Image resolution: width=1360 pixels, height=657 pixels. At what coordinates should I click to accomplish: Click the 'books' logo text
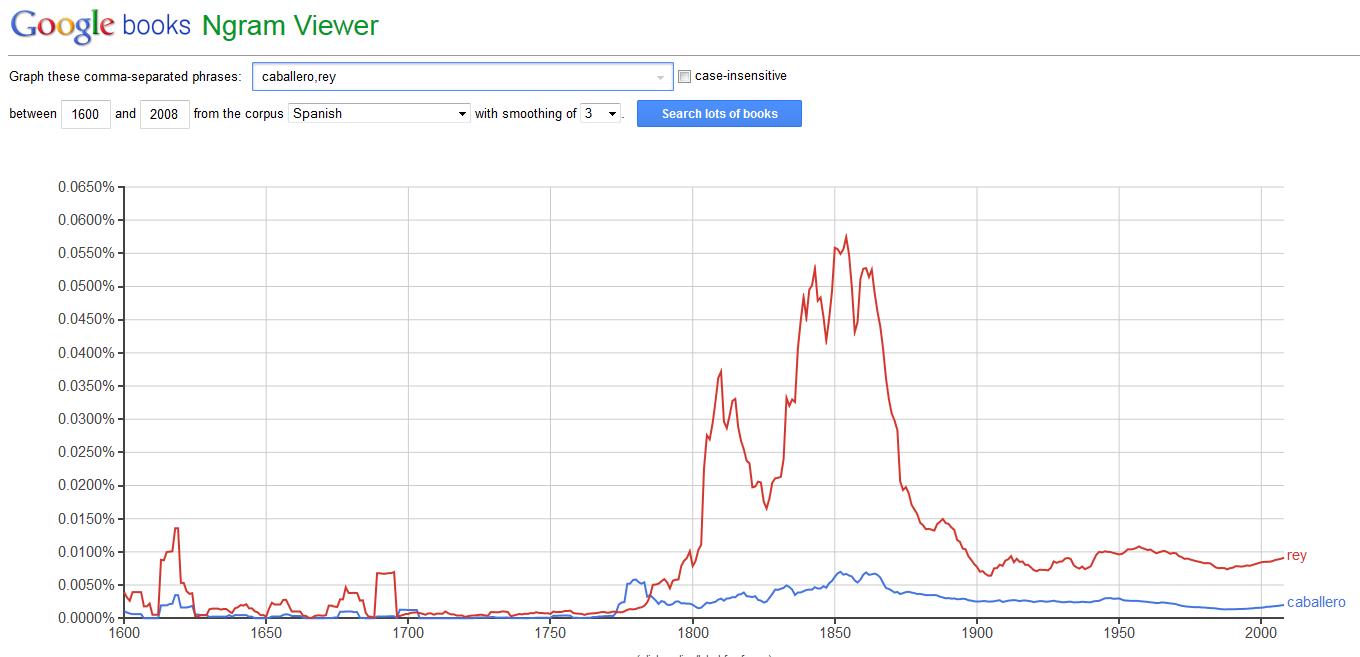click(x=157, y=25)
